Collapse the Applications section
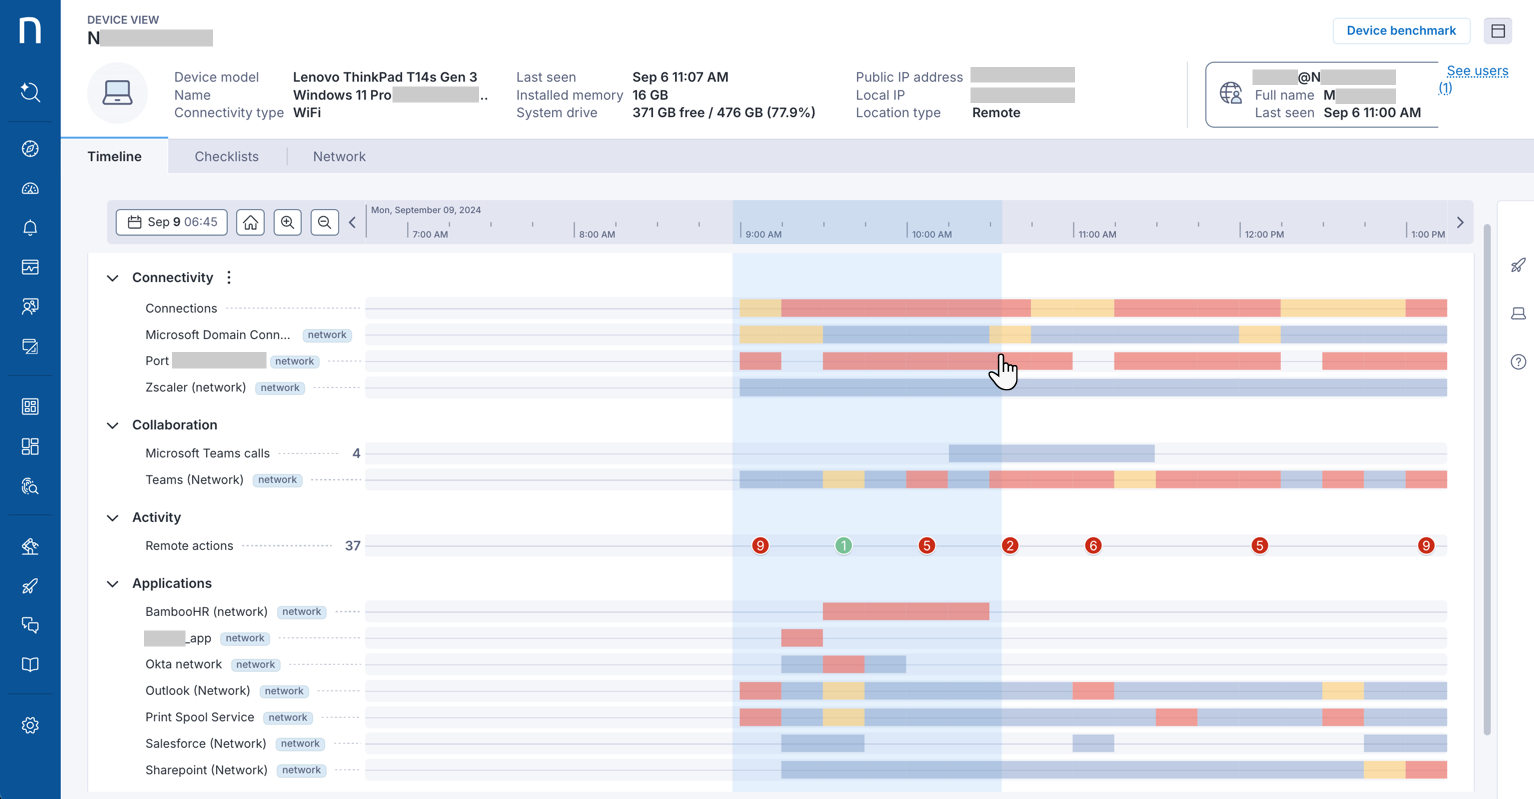 [113, 584]
